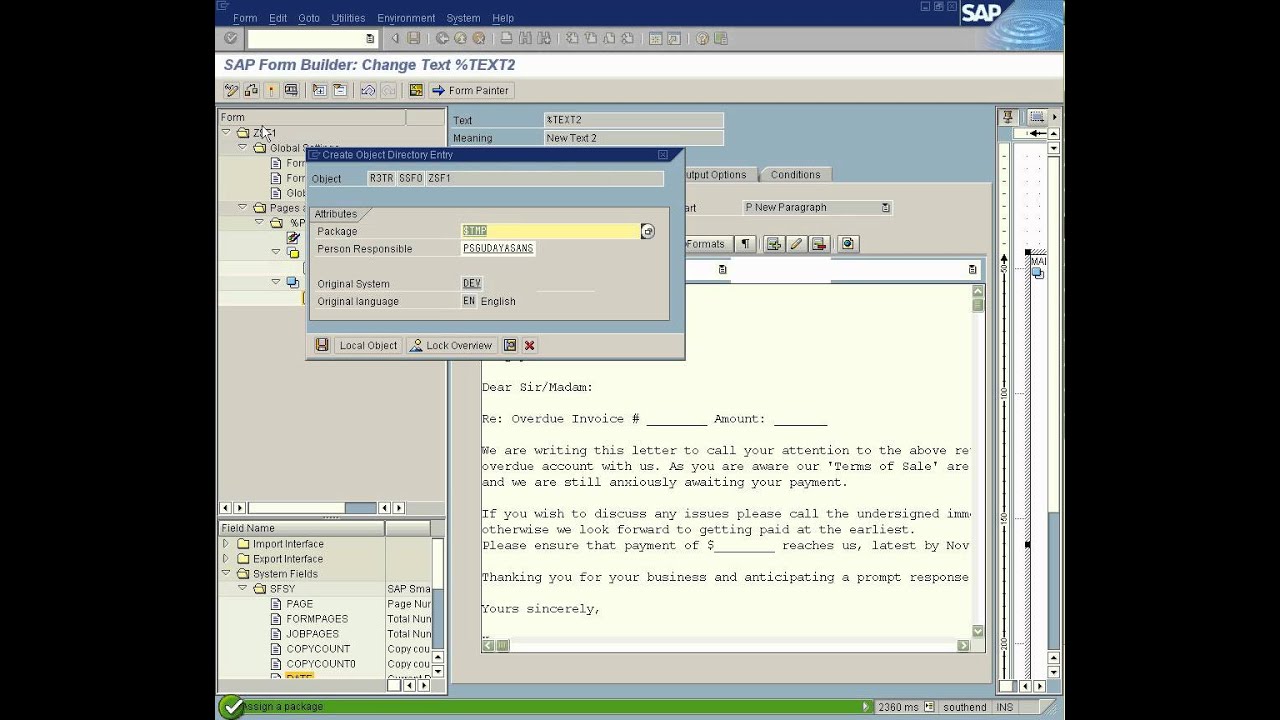Open the Help menu

(x=503, y=18)
